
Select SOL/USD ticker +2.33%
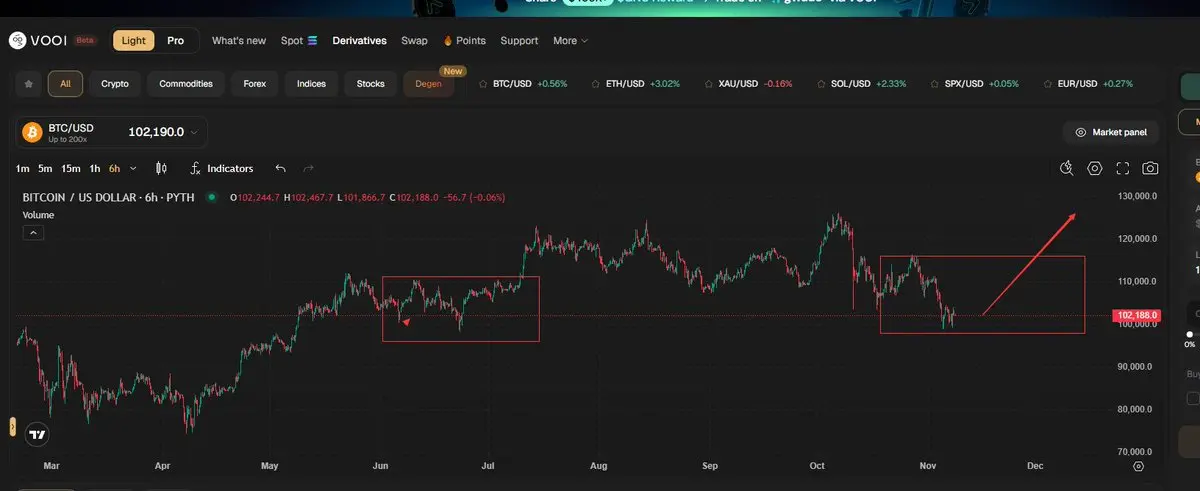point(861,84)
